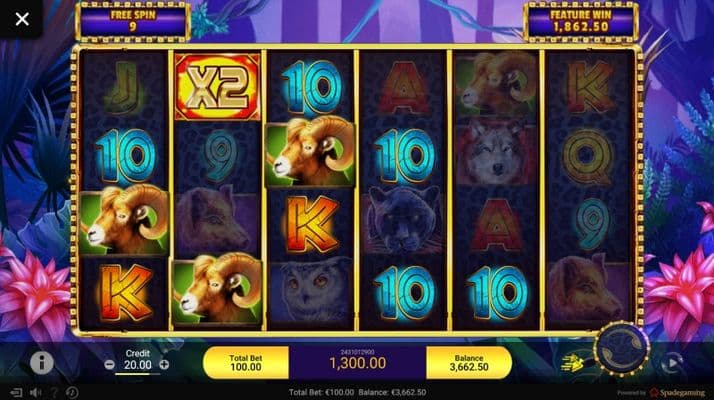
Task: Toggle turbo spin mode
Action: (572, 363)
